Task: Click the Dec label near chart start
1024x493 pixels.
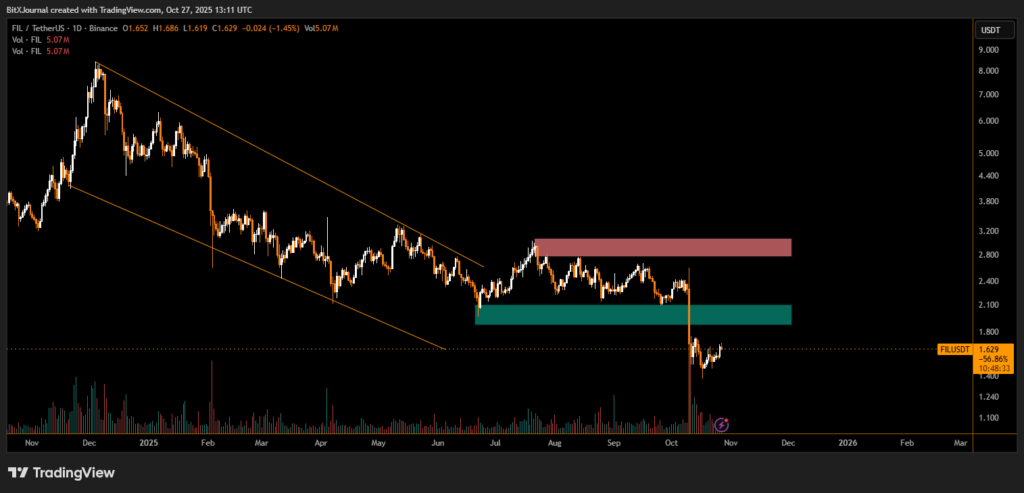Action: (x=89, y=441)
